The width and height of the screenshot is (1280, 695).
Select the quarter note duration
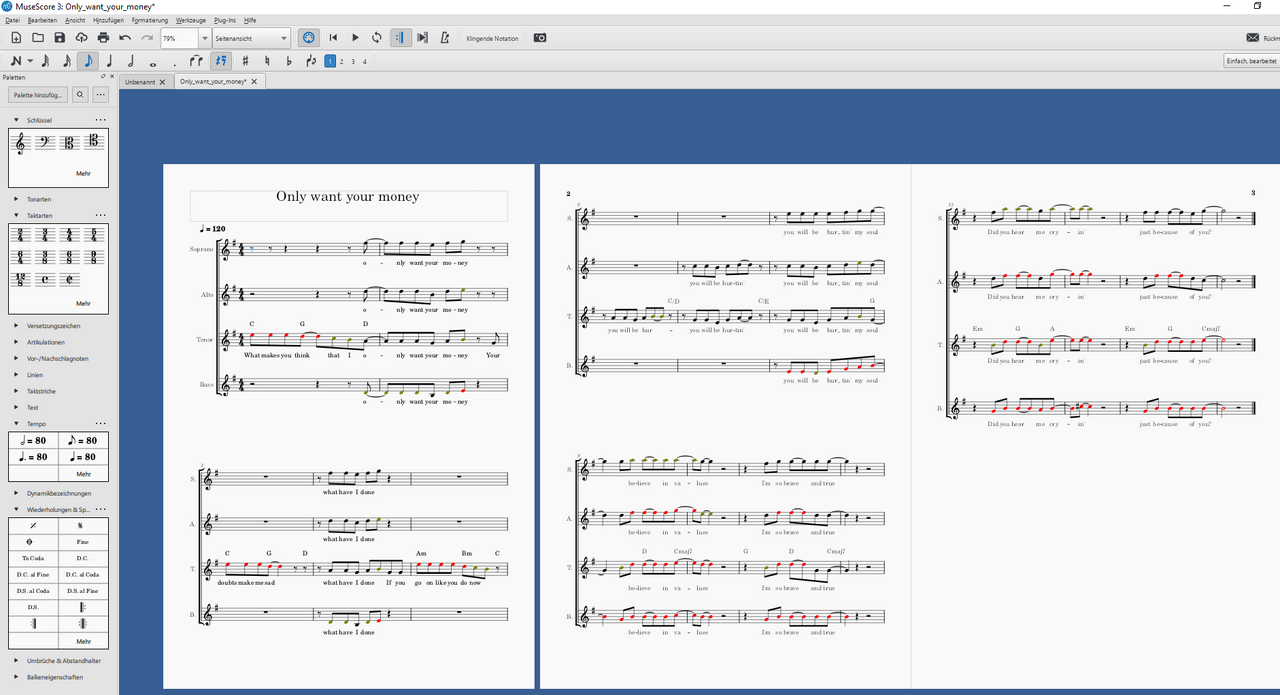pos(110,61)
